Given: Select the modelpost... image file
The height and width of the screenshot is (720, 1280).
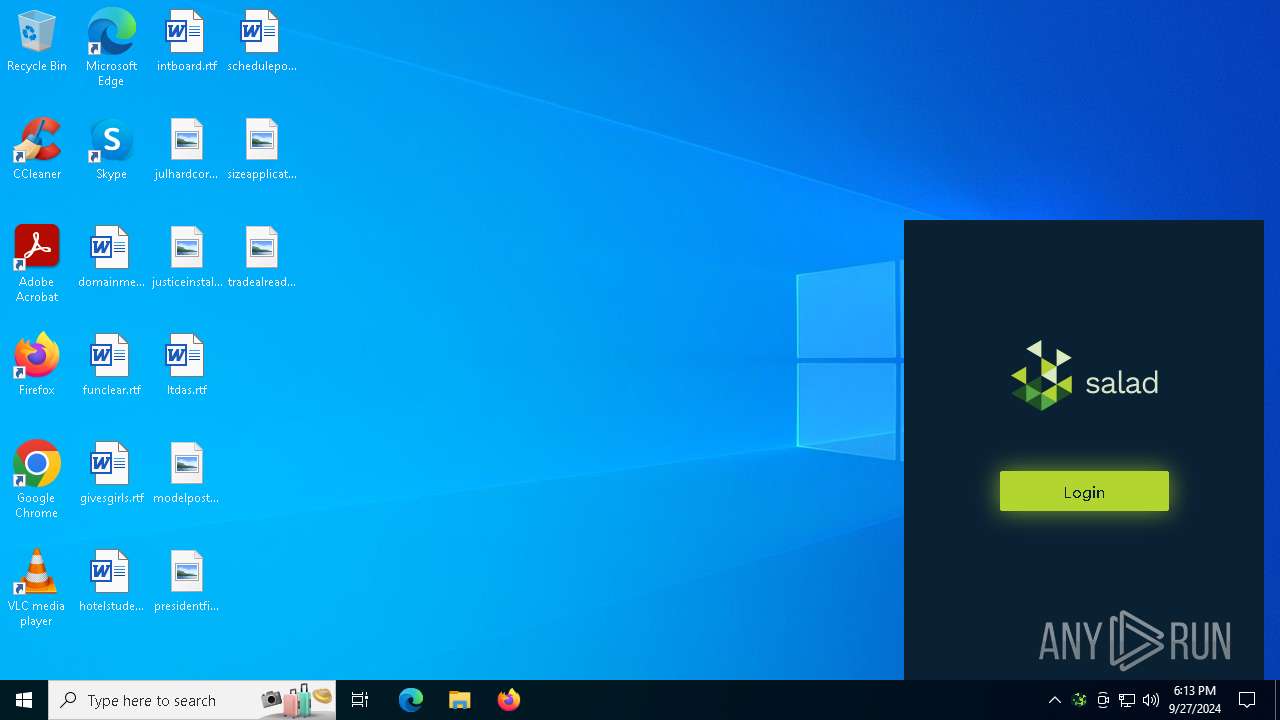Looking at the screenshot, I should [186, 474].
